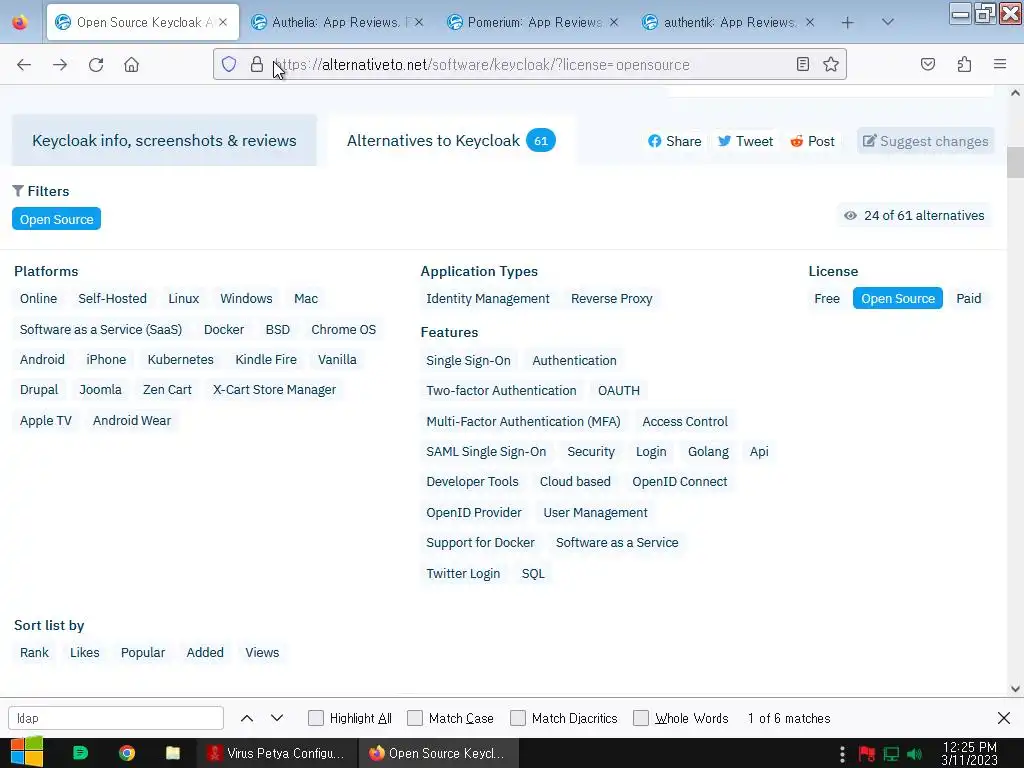Close the Authelia tab
Image resolution: width=1024 pixels, height=768 pixels.
pyautogui.click(x=419, y=22)
